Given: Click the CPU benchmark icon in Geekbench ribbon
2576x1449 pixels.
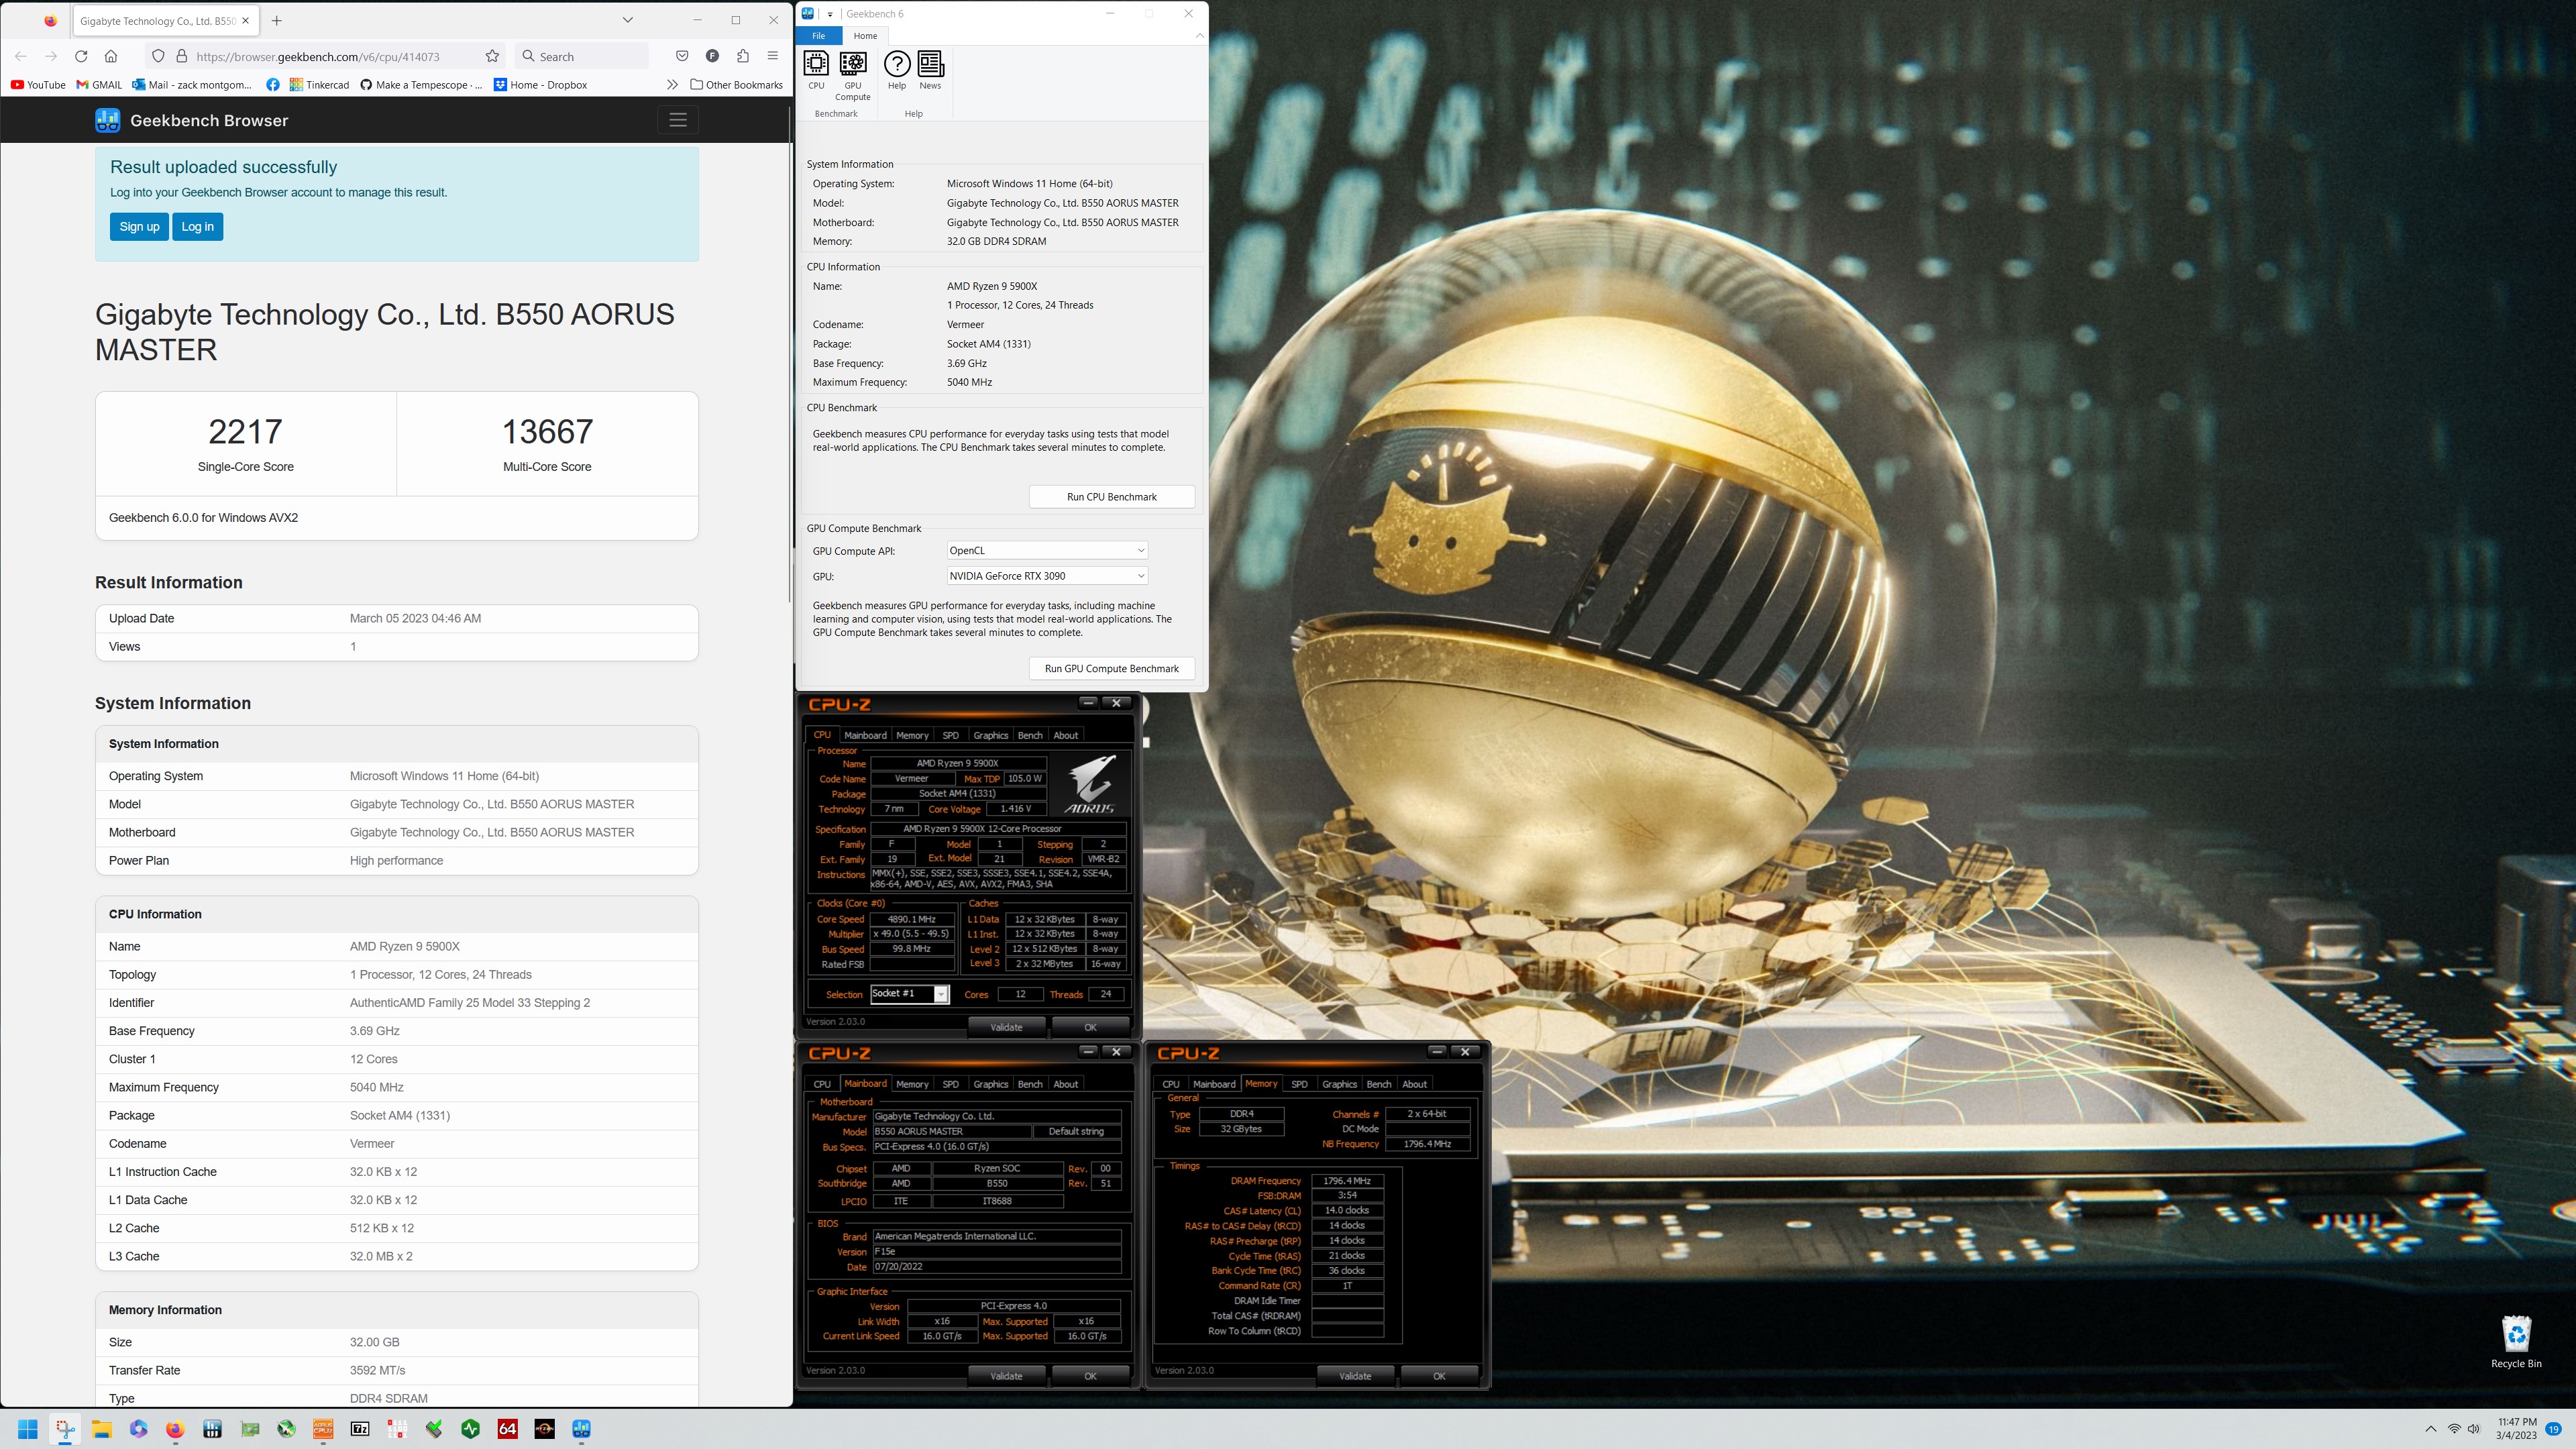Looking at the screenshot, I should click(816, 70).
